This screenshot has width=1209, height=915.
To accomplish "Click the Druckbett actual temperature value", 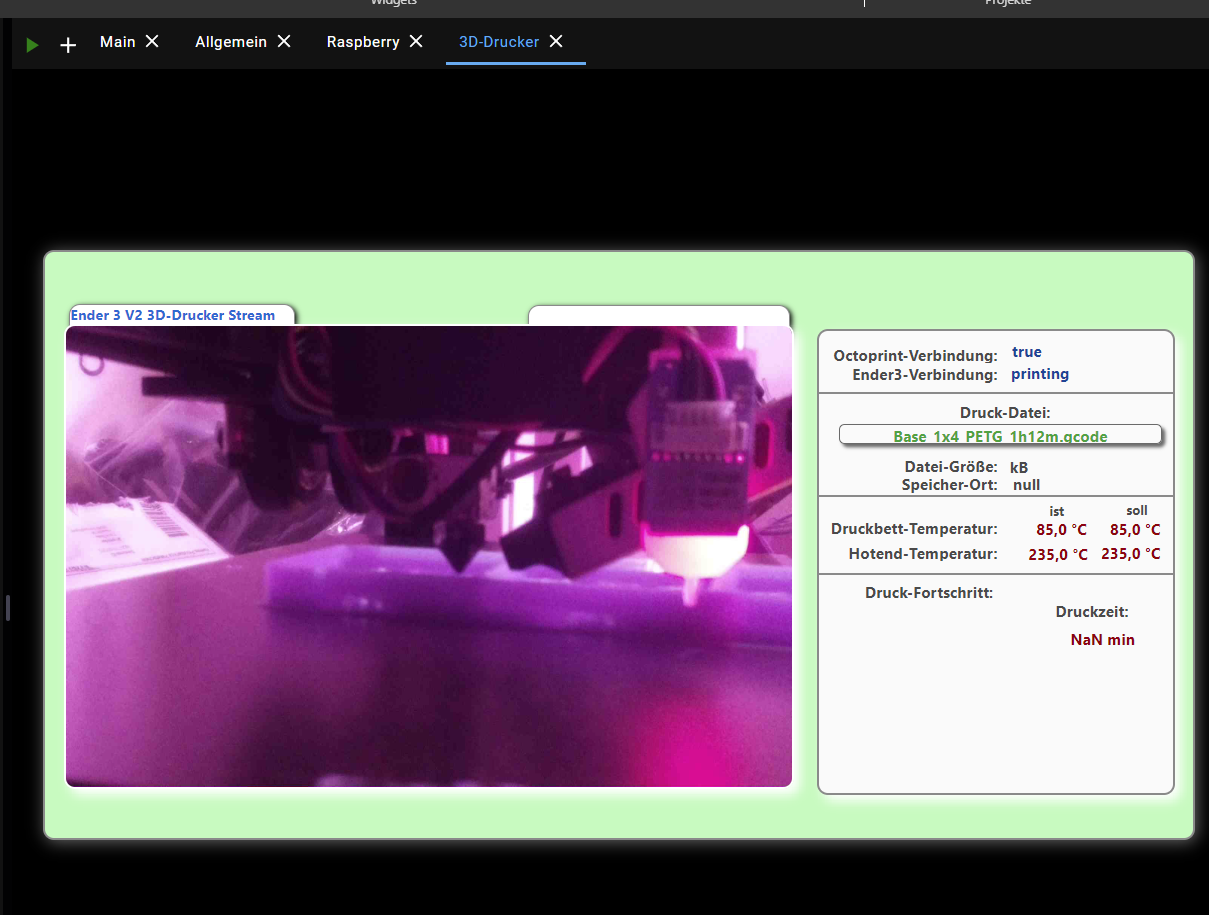I will [1061, 530].
